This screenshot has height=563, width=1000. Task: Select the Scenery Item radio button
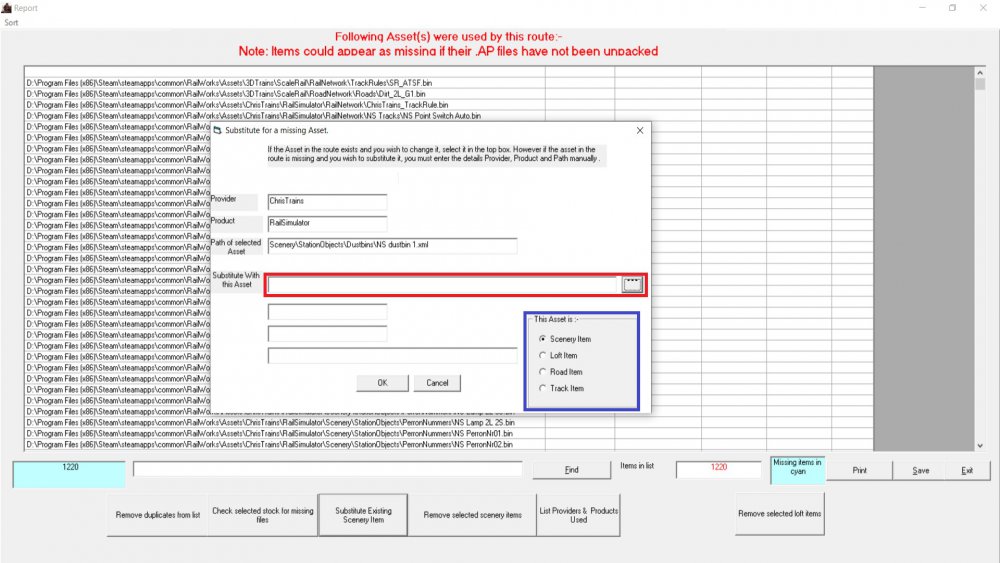pyautogui.click(x=543, y=339)
